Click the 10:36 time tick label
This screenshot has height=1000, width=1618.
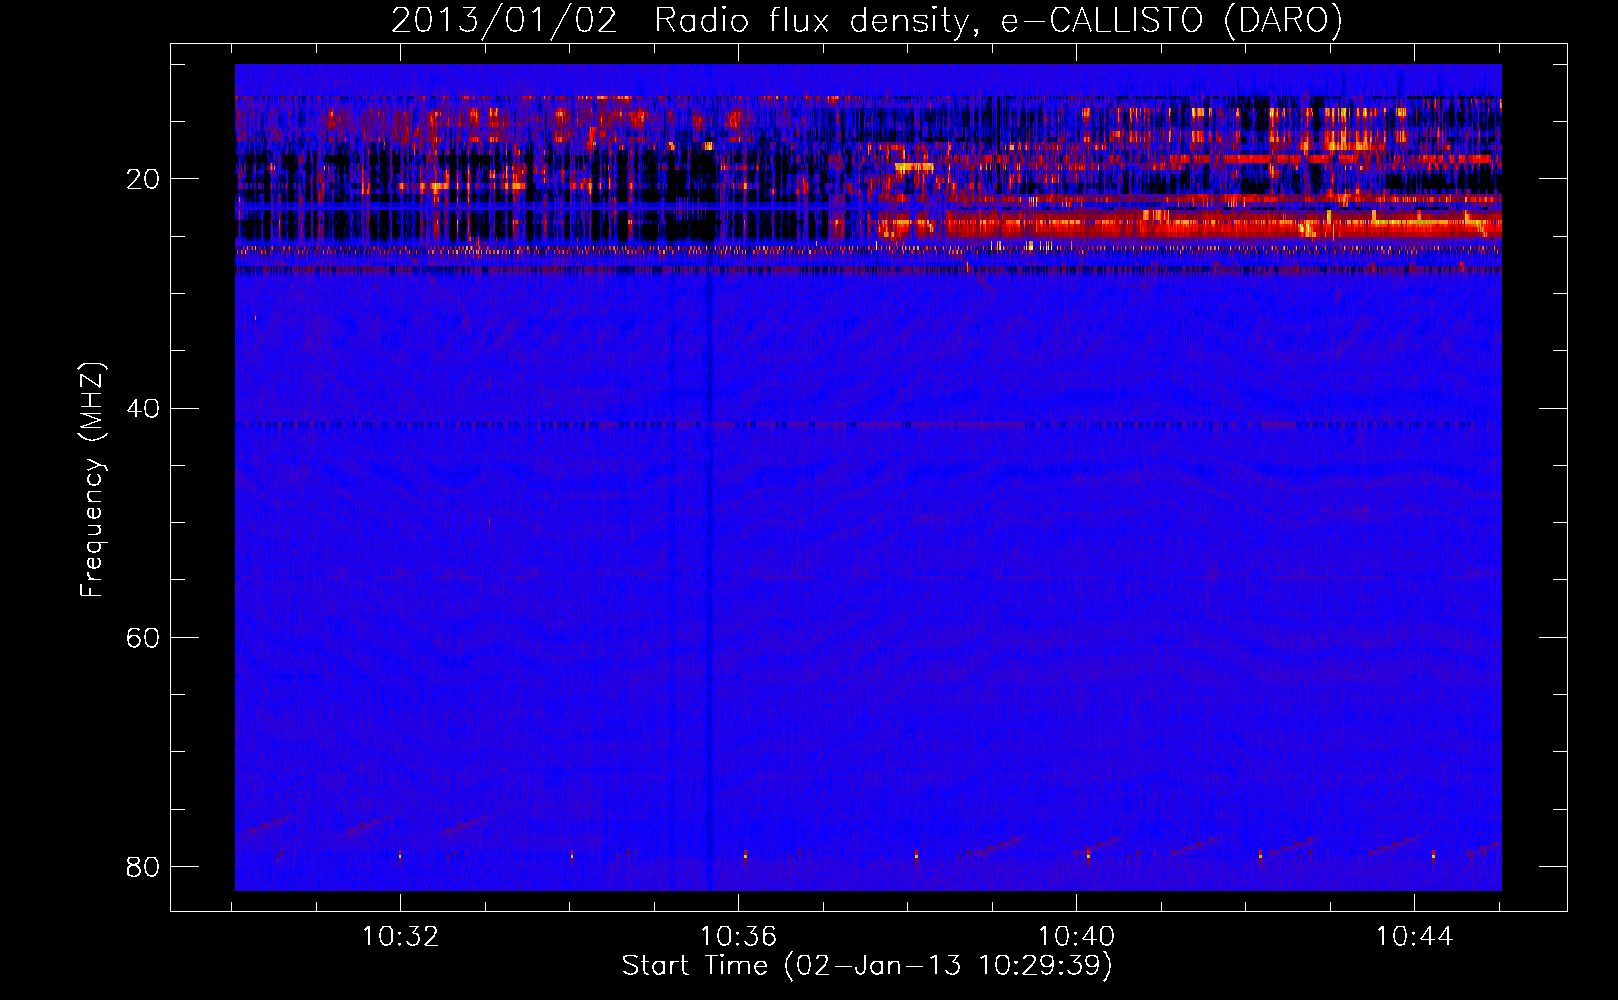(739, 937)
